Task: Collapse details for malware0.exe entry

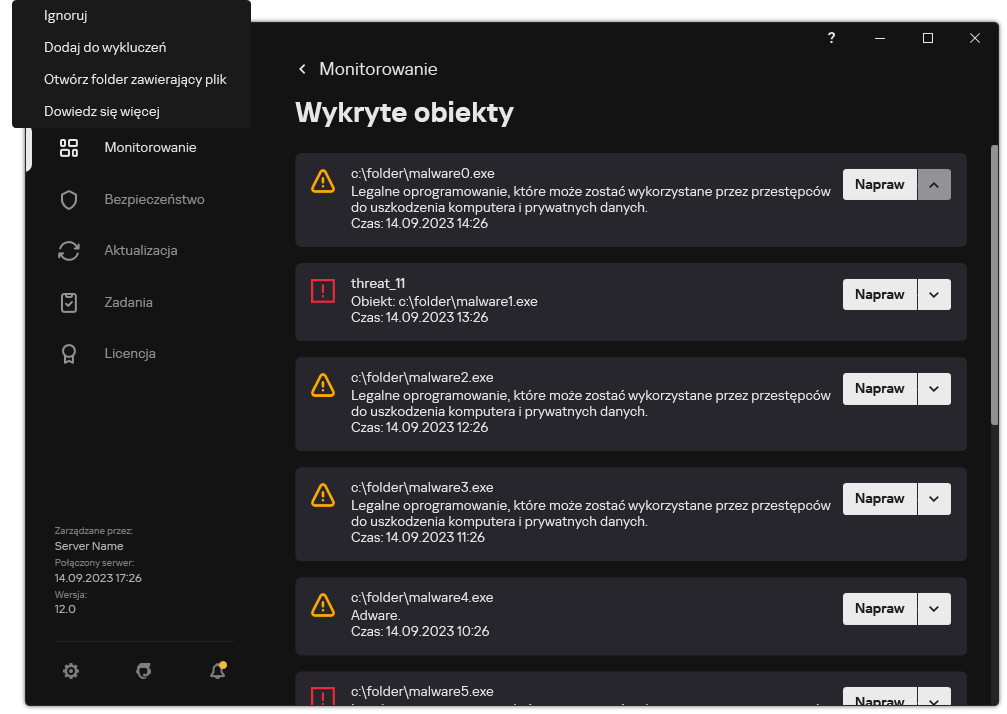Action: [x=934, y=184]
